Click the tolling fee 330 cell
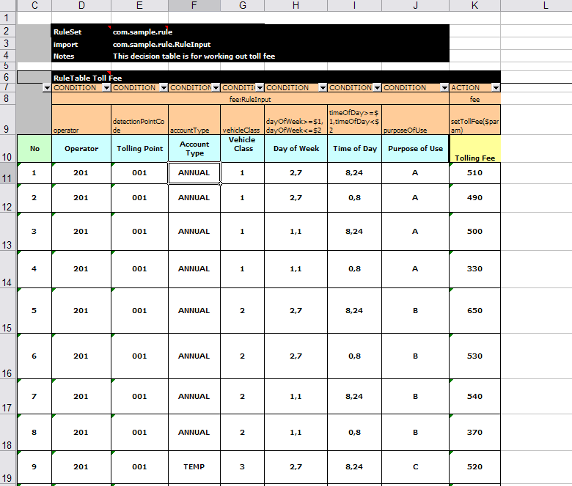The height and width of the screenshot is (486, 572). 475,269
